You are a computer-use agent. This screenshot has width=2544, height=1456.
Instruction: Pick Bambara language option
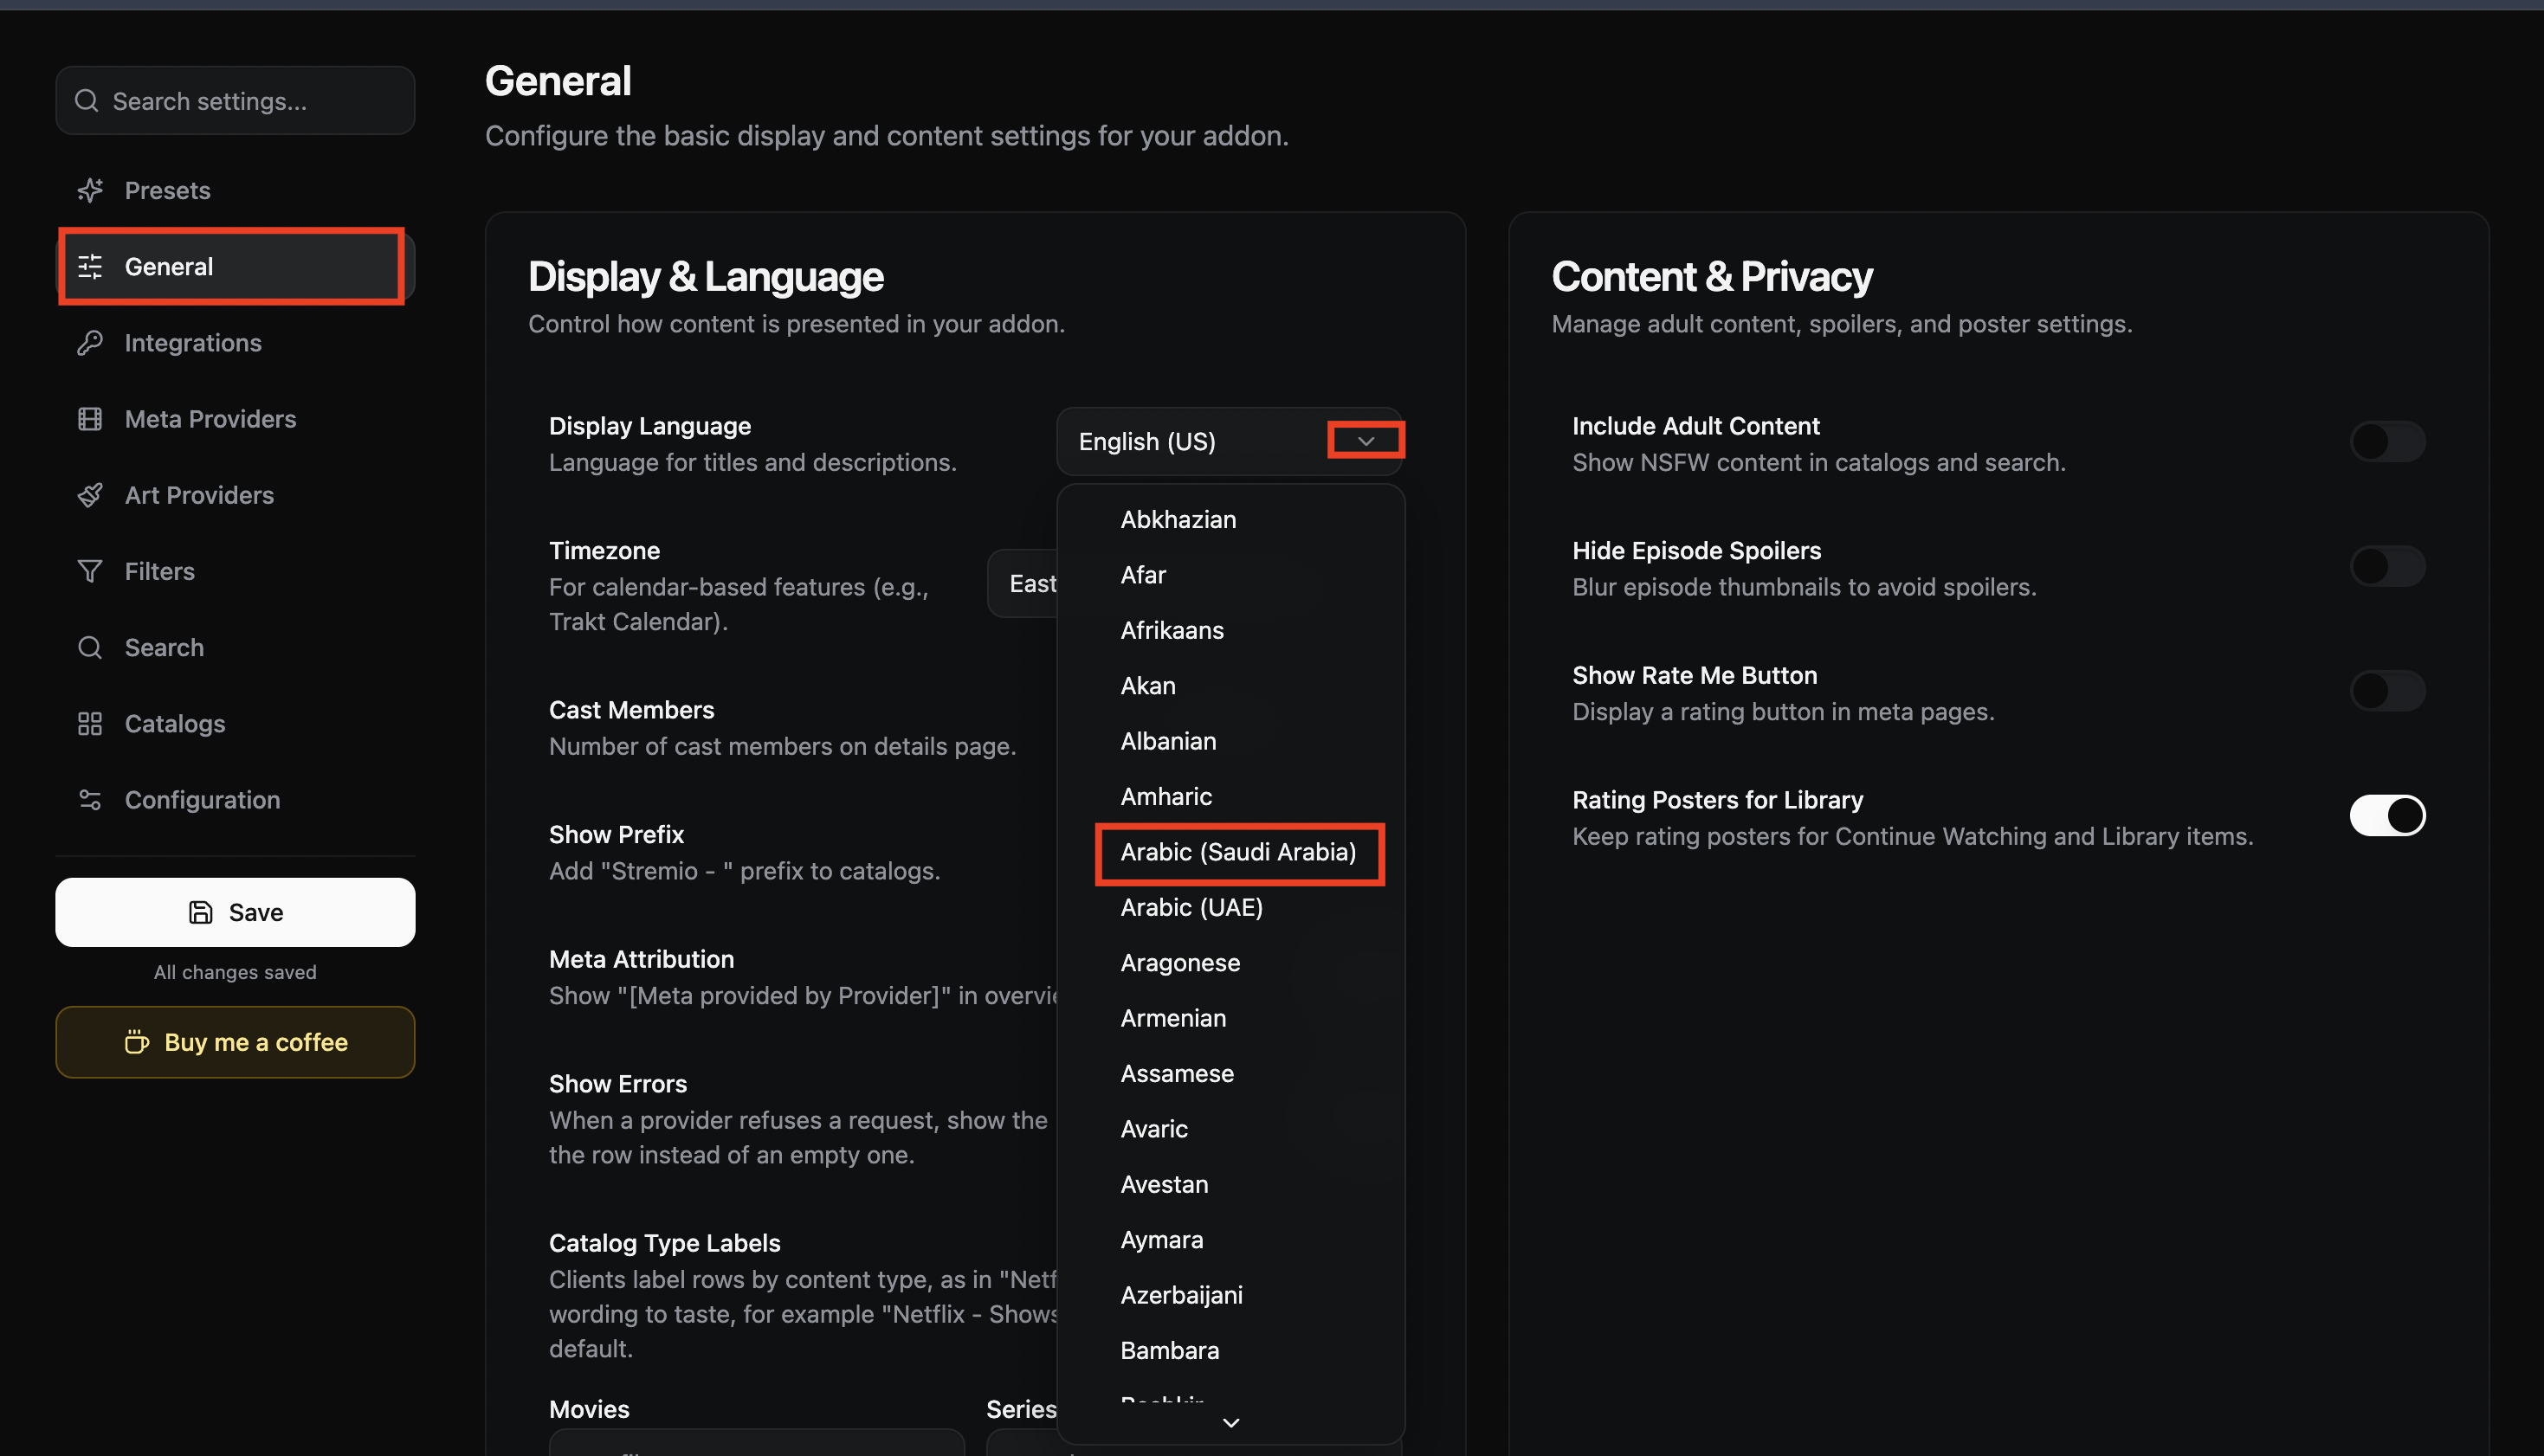pos(1231,1350)
